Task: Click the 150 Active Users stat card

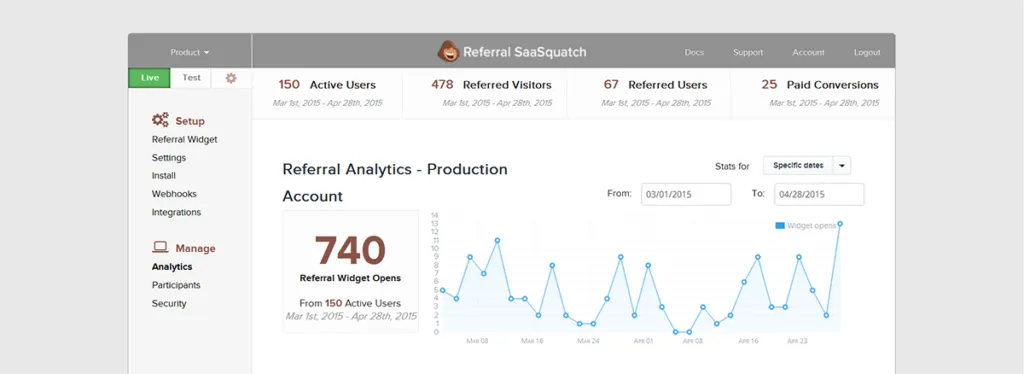Action: [327, 93]
